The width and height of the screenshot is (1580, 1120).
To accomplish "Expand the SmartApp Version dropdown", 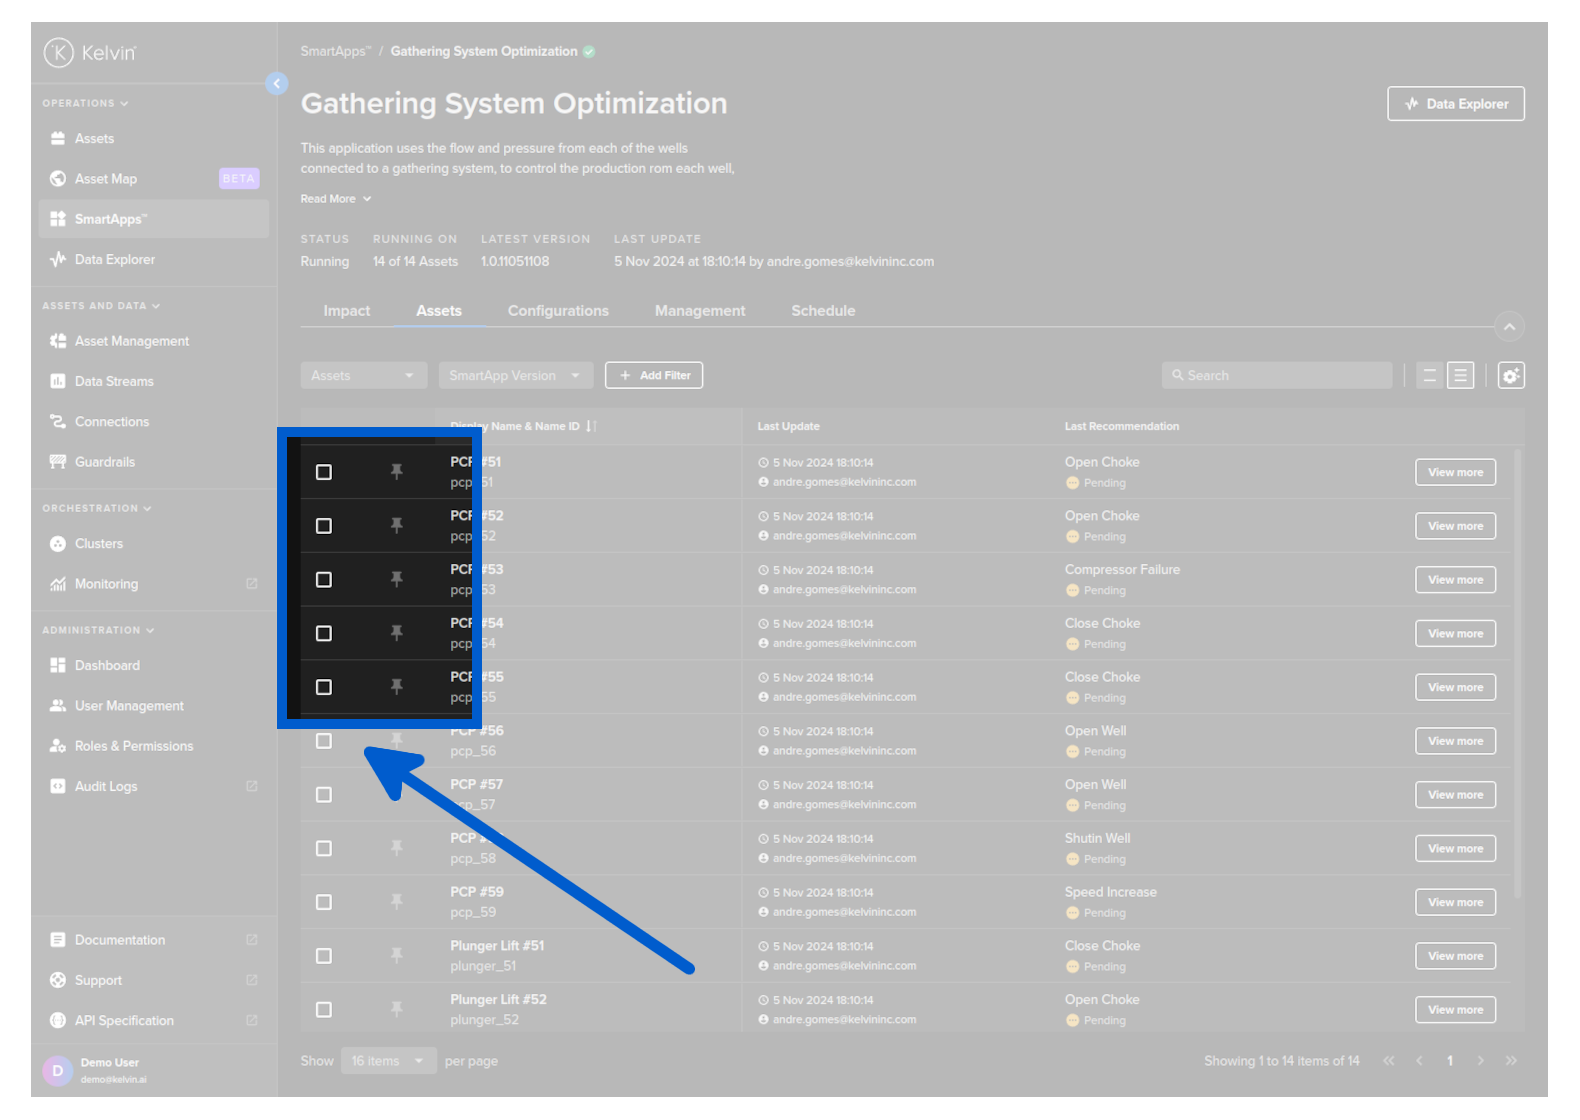I will [x=515, y=376].
